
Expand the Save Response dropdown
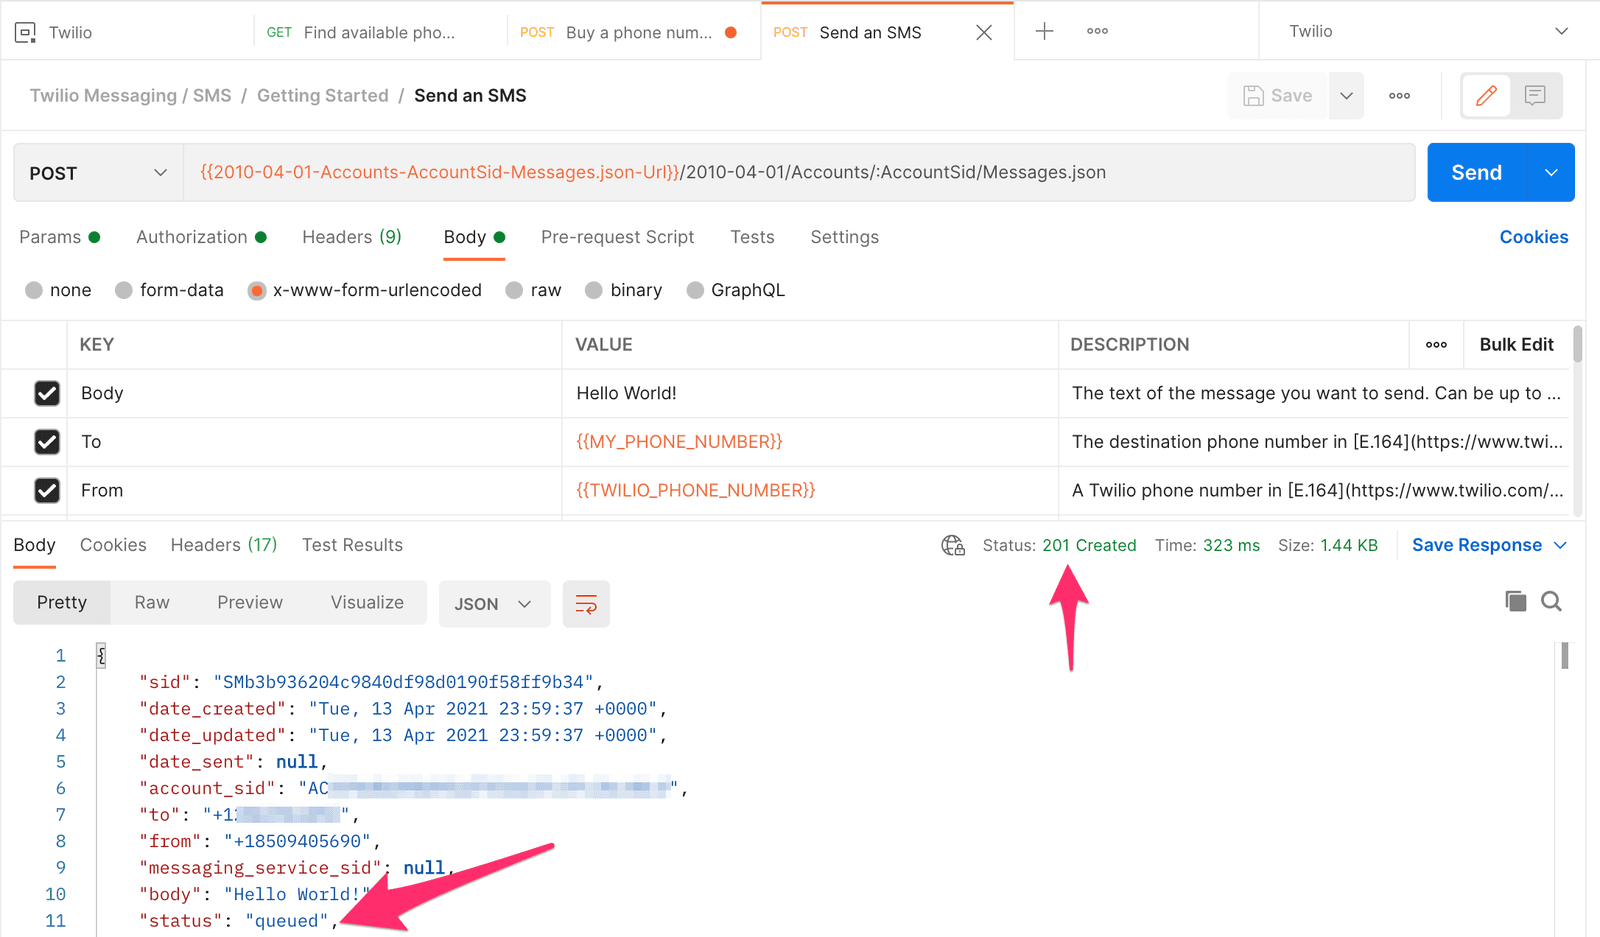(1560, 545)
